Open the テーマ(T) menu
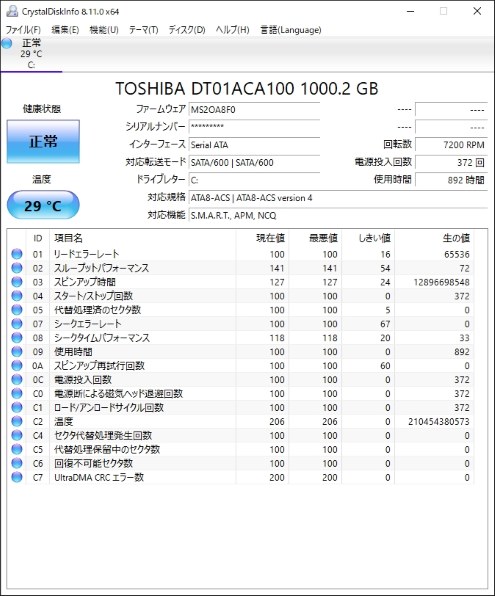The height and width of the screenshot is (596, 495). (143, 30)
